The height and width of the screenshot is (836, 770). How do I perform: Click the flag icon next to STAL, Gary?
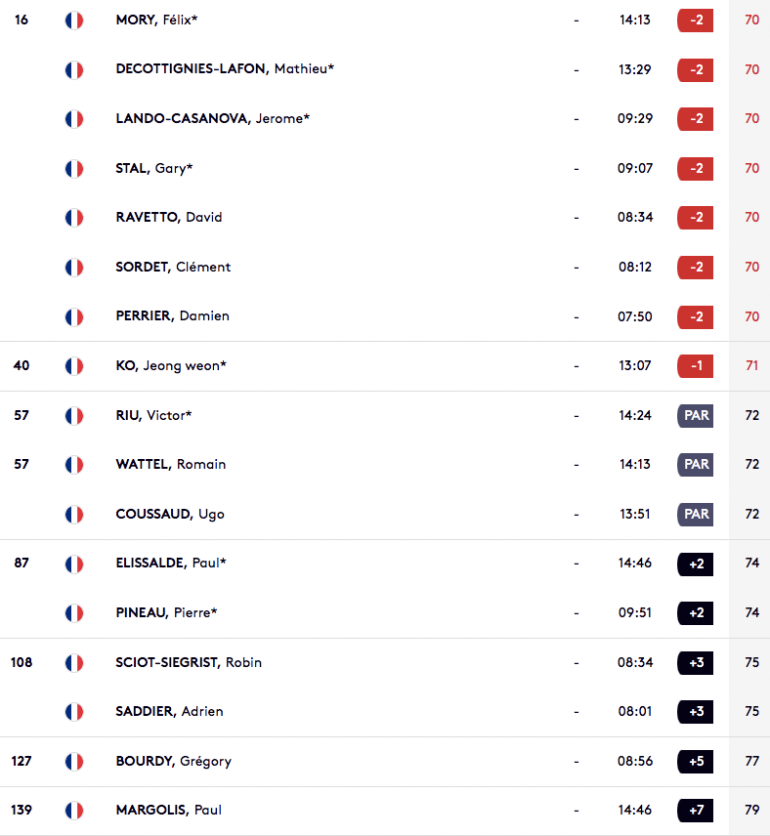[74, 168]
